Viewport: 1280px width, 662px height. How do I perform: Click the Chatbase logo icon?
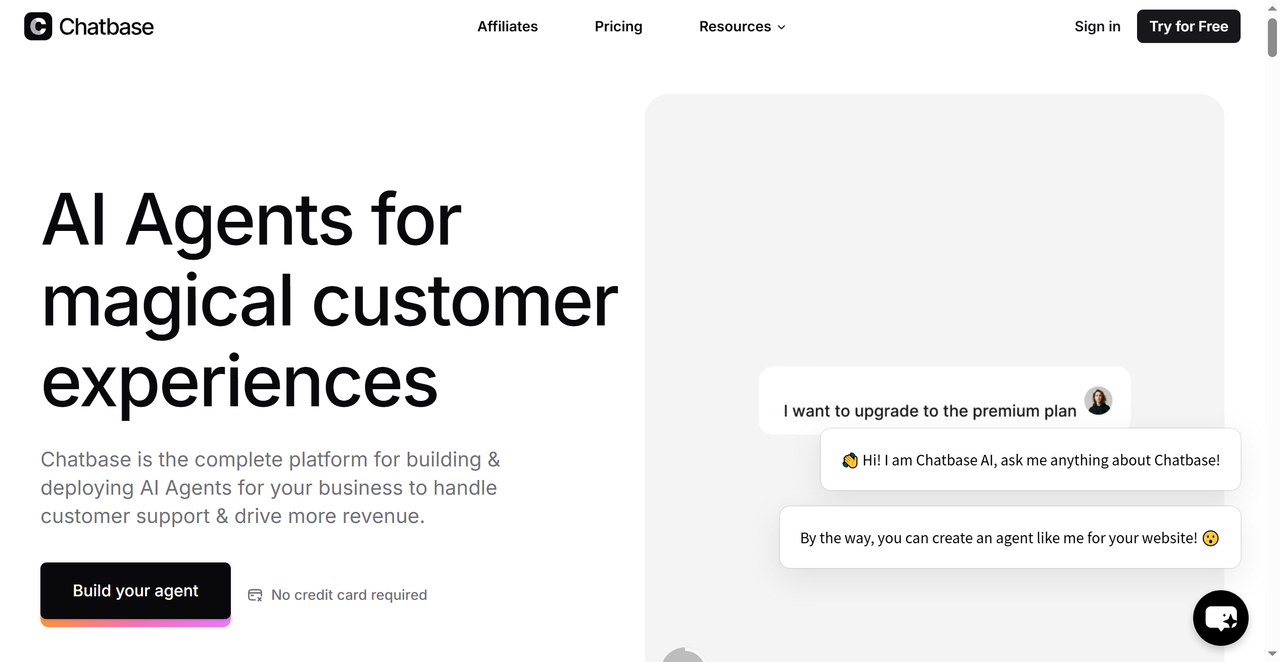tap(38, 26)
